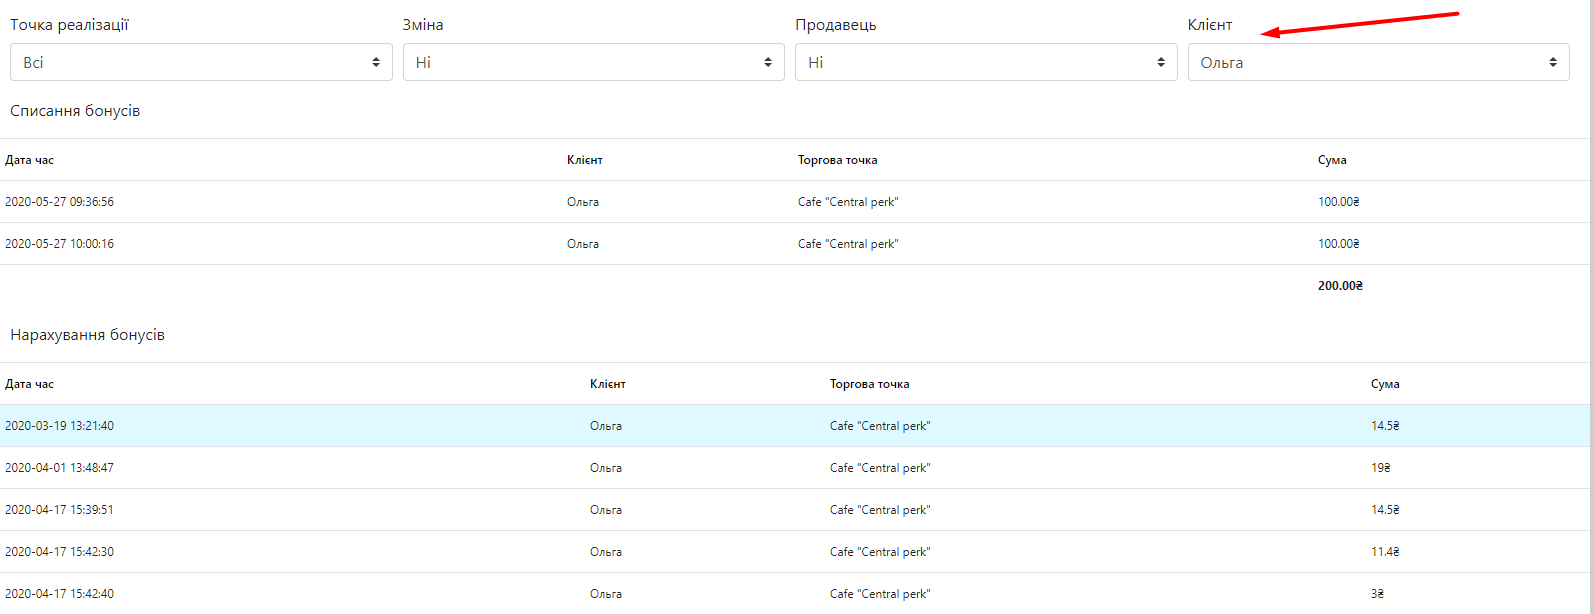Click the Сума header in Списання бонусів table
The image size is (1594, 614).
[x=1332, y=160]
